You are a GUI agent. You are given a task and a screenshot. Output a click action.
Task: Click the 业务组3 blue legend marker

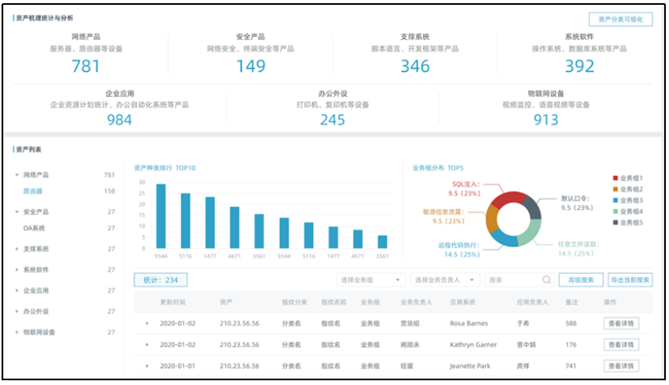click(615, 200)
